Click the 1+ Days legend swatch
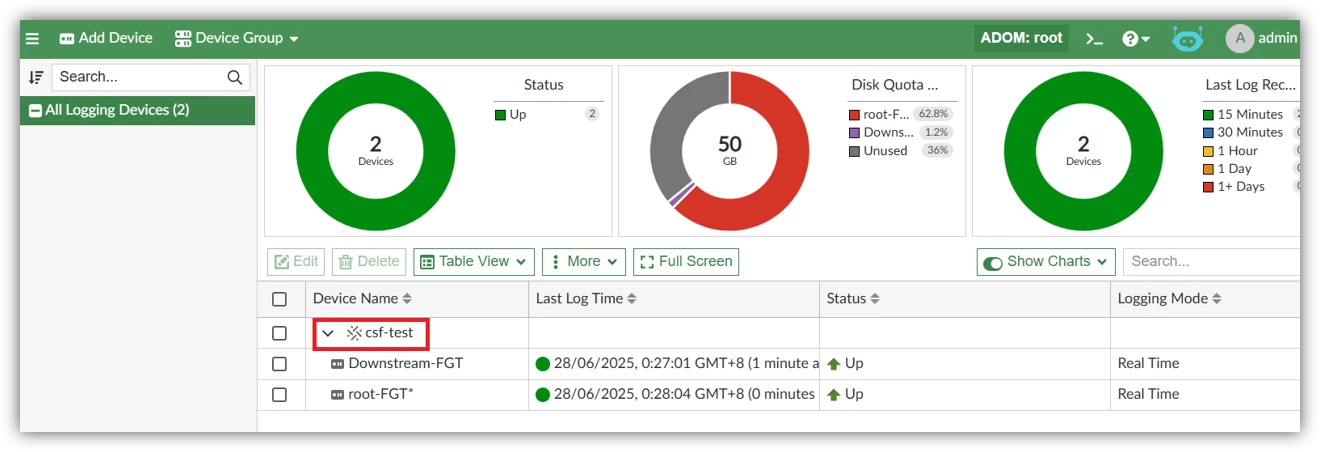Viewport: 1320px width, 452px height. tap(1208, 187)
